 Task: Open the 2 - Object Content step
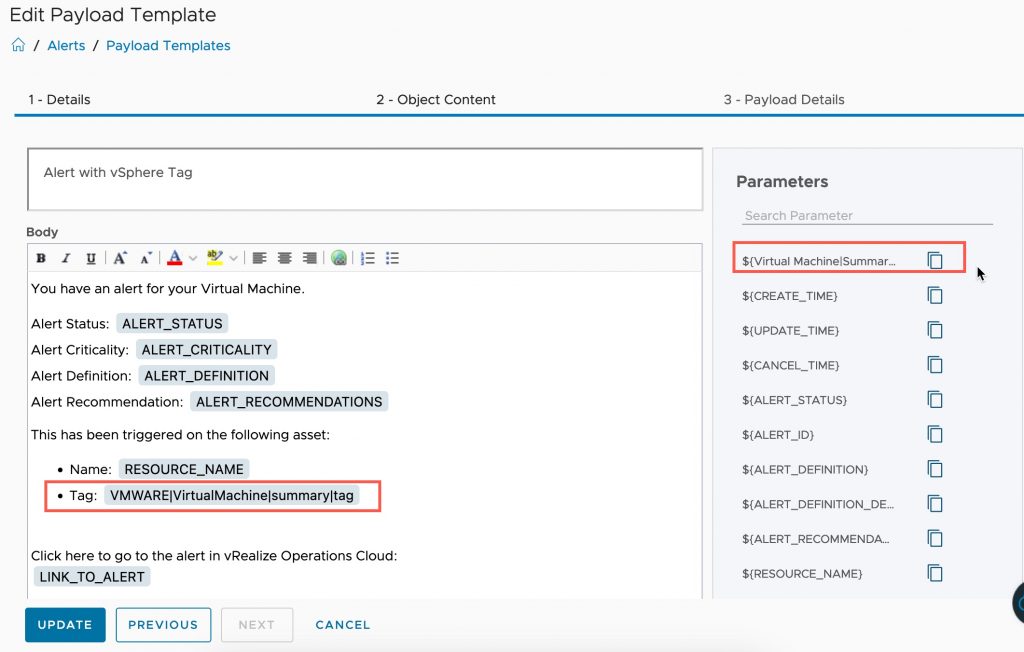tap(436, 99)
